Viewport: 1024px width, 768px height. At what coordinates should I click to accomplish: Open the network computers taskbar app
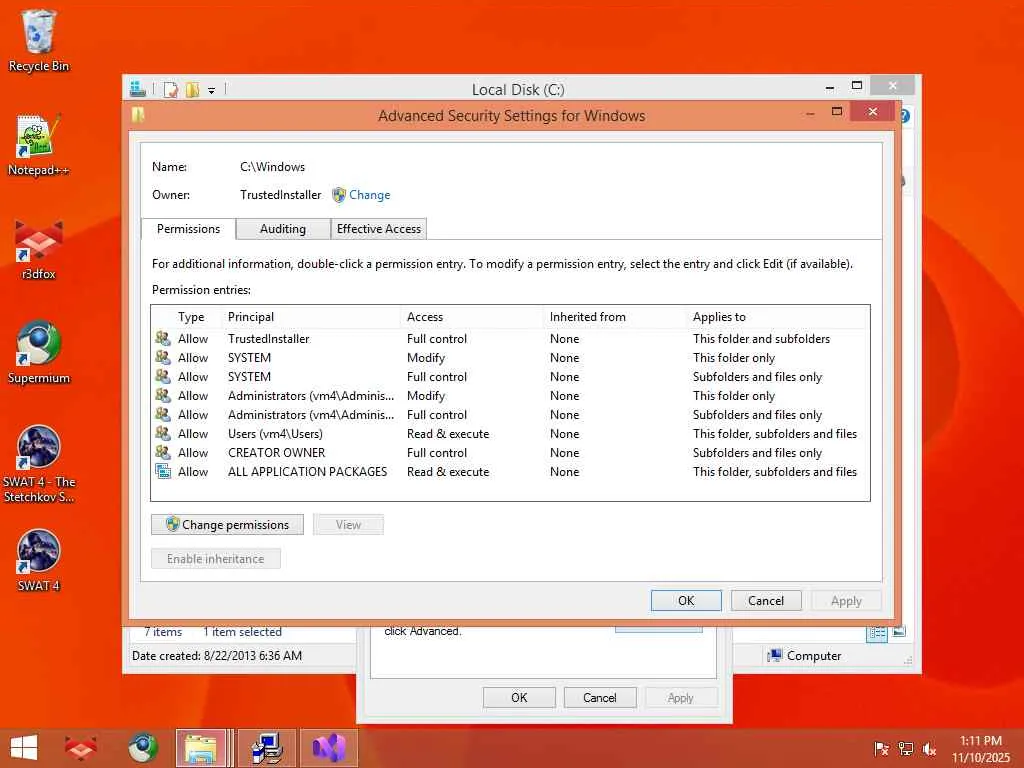click(267, 748)
